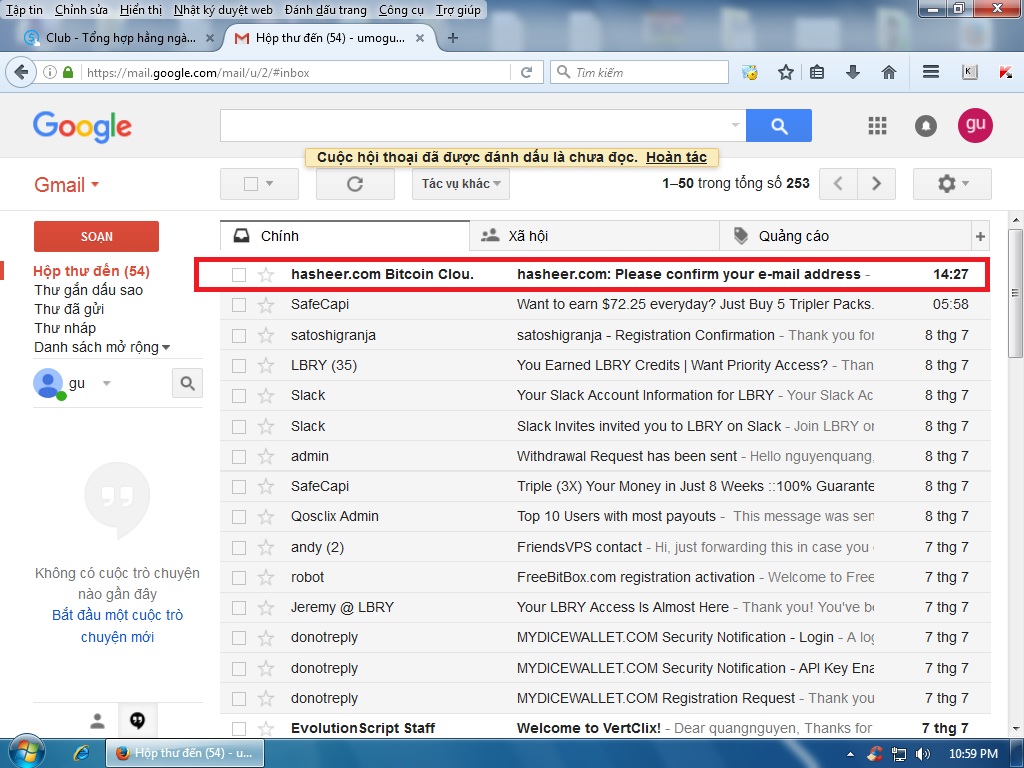Show the site identity lock icon
The height and width of the screenshot is (768, 1024).
tap(68, 72)
